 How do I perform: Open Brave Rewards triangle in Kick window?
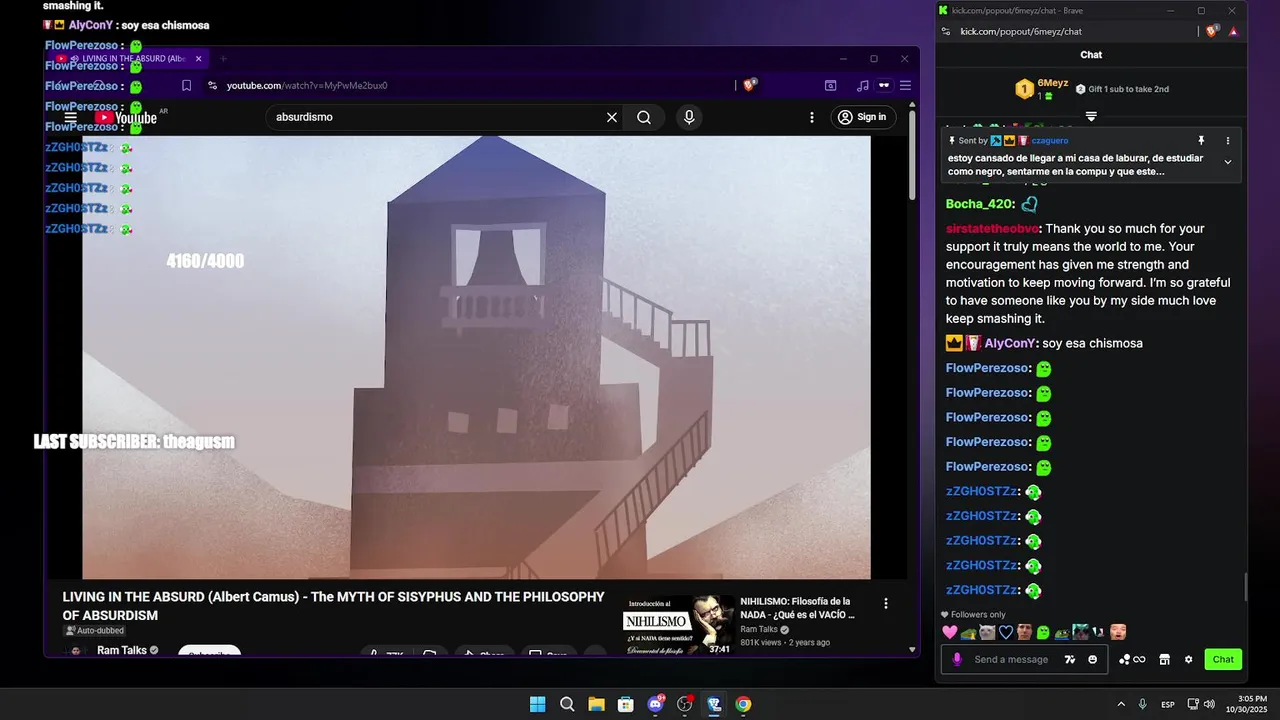click(1233, 32)
